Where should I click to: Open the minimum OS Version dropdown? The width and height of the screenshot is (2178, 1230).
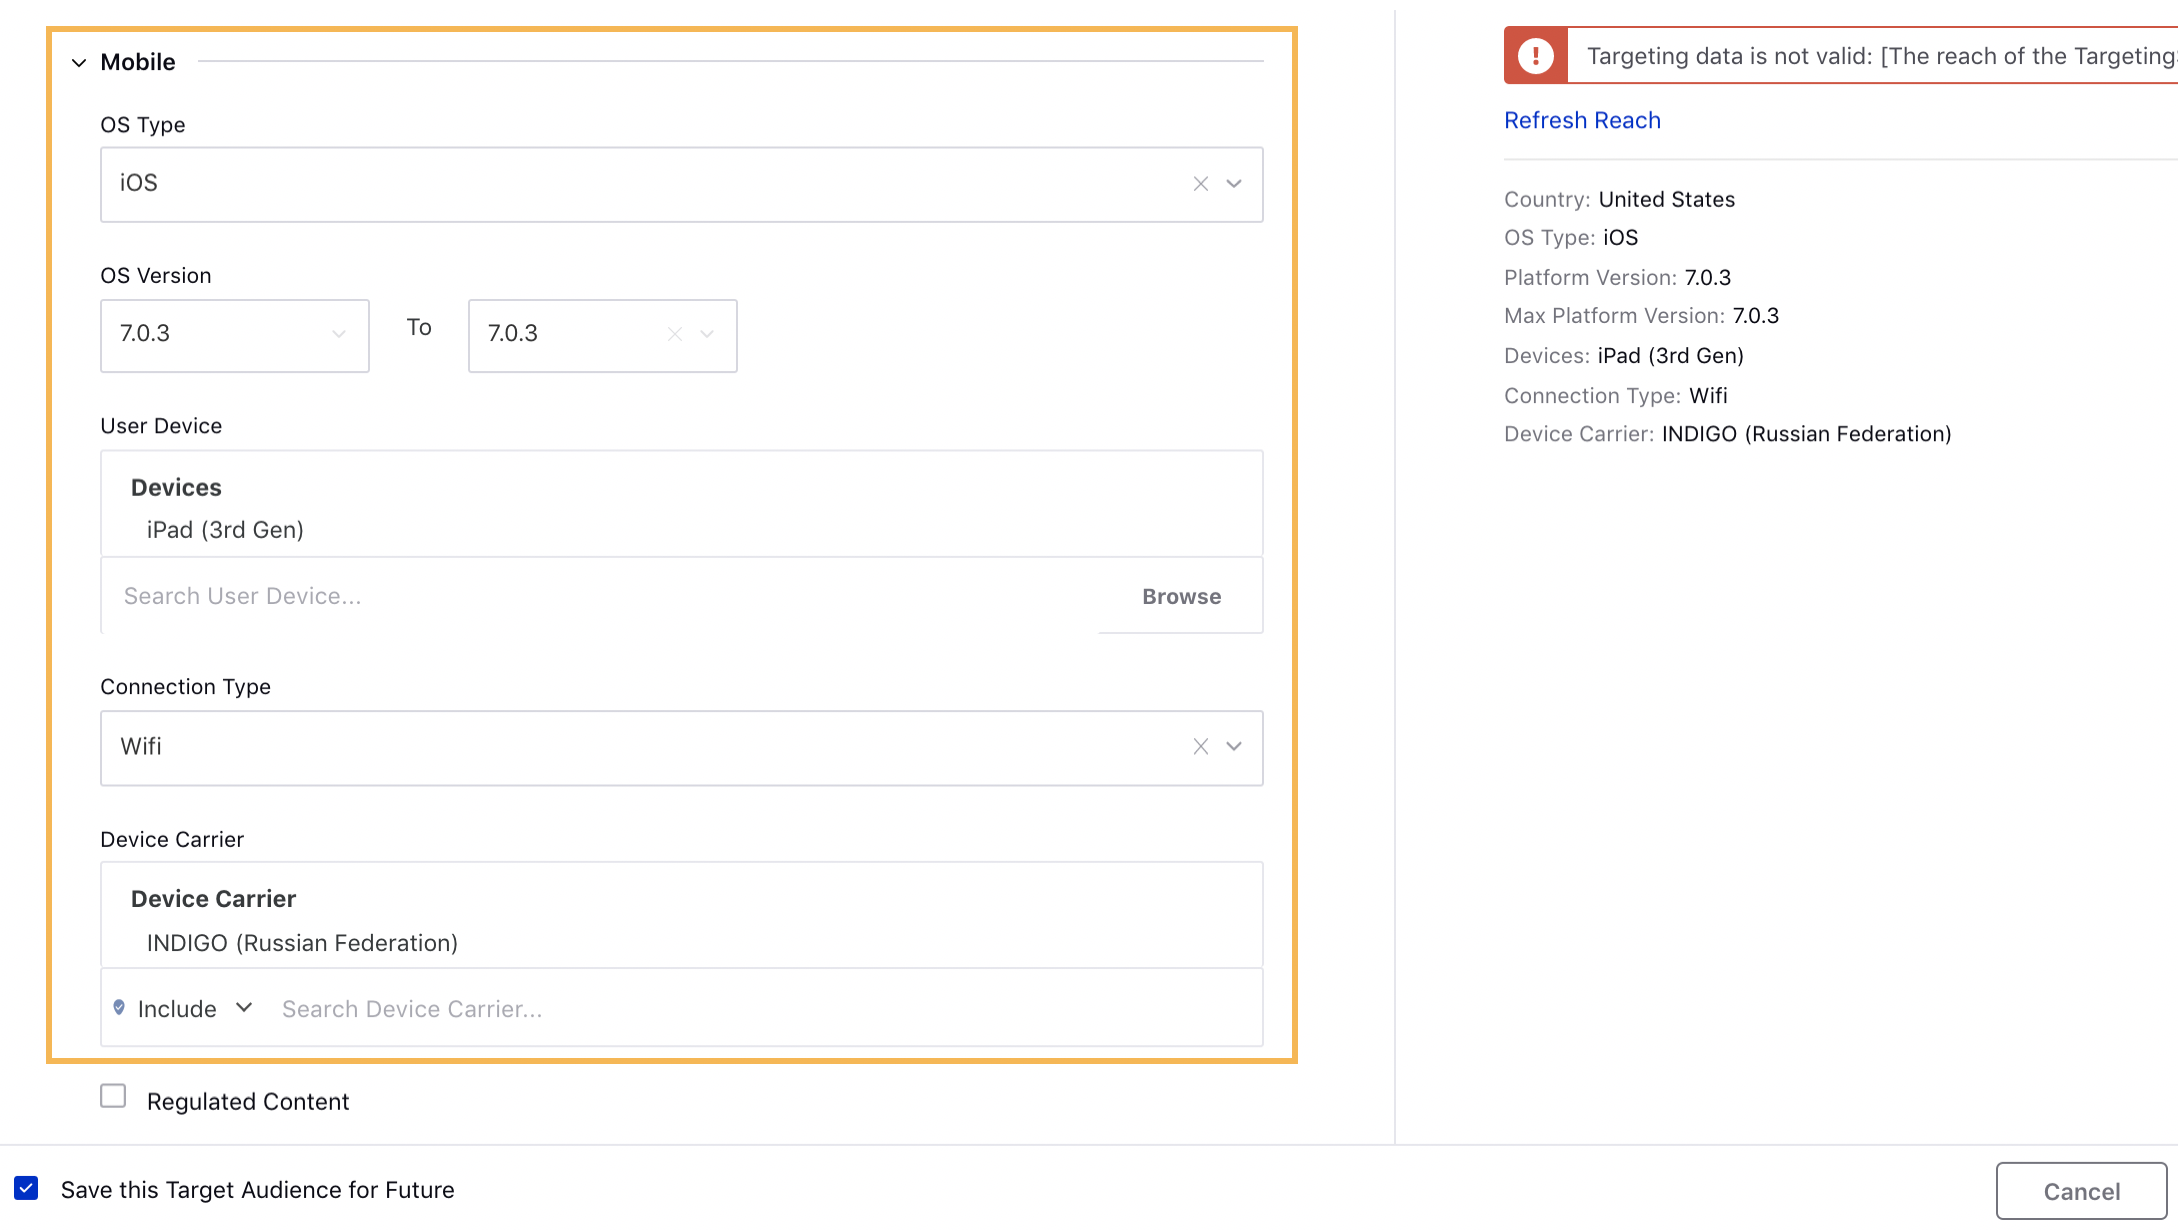point(338,336)
